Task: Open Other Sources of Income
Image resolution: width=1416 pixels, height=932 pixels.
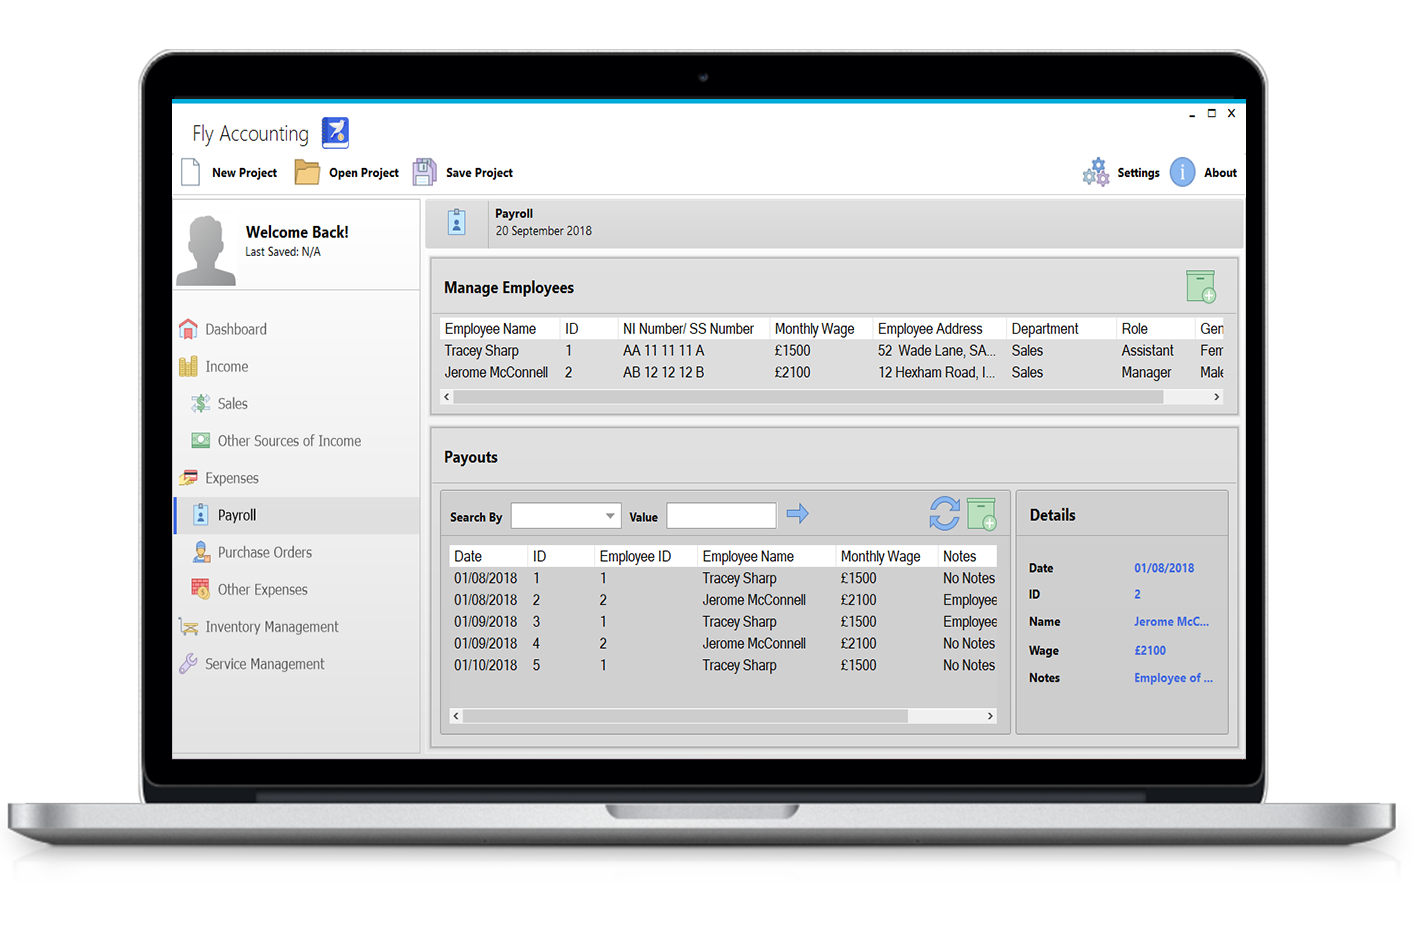Action: click(289, 441)
